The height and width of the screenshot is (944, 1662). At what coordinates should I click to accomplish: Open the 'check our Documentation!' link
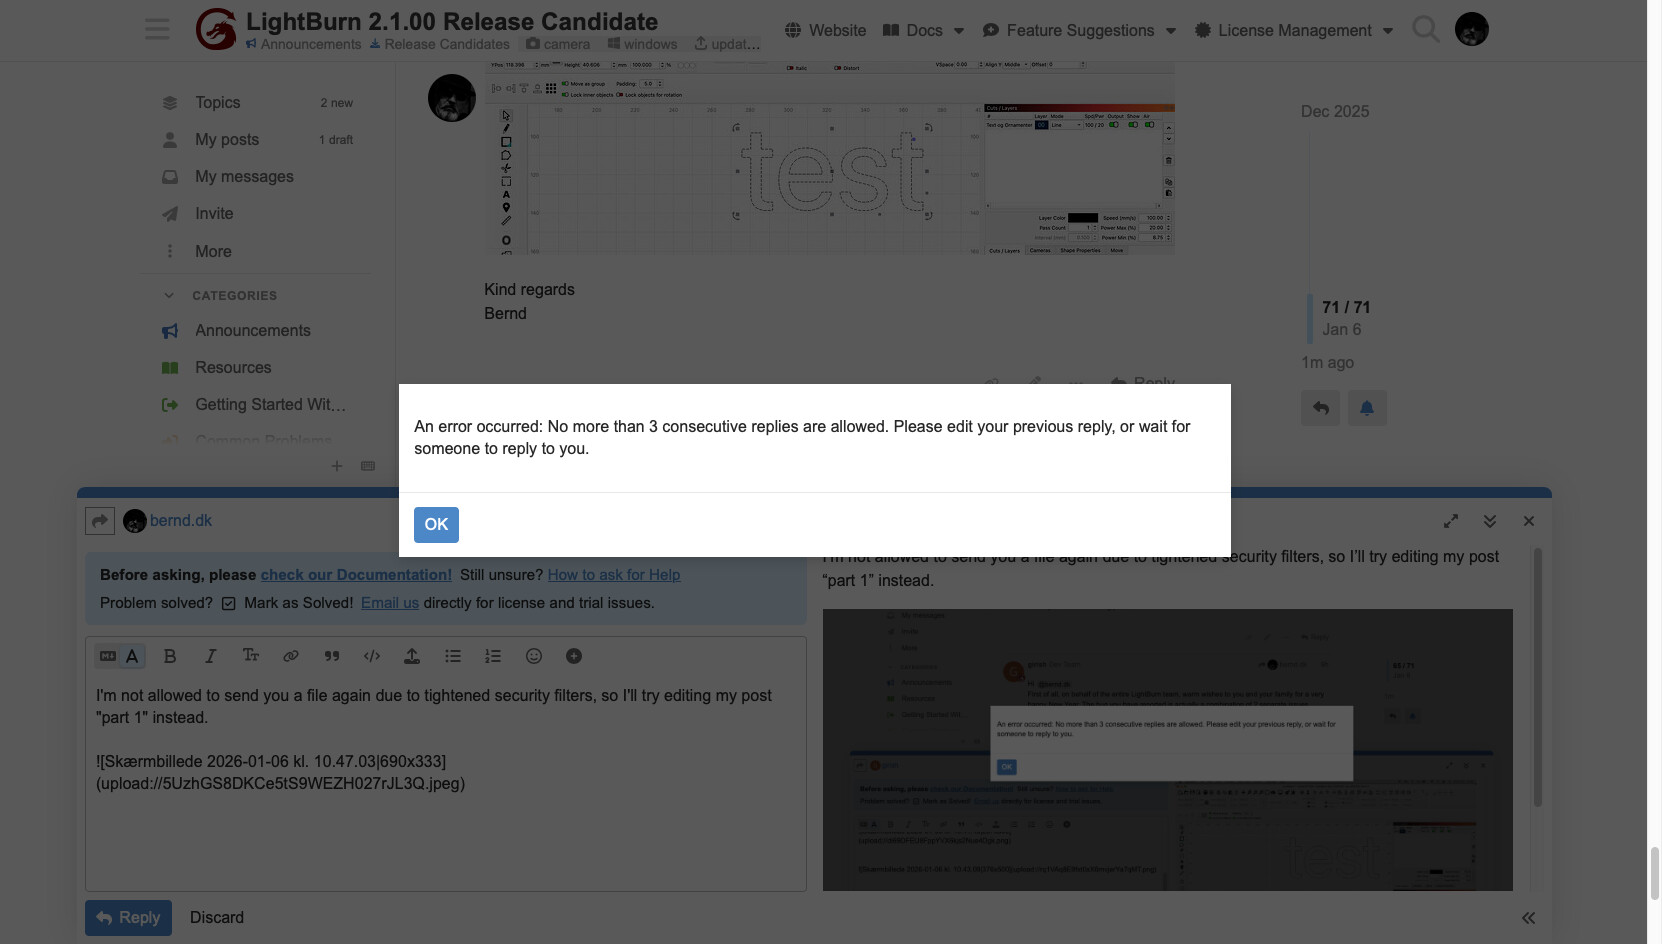(356, 575)
